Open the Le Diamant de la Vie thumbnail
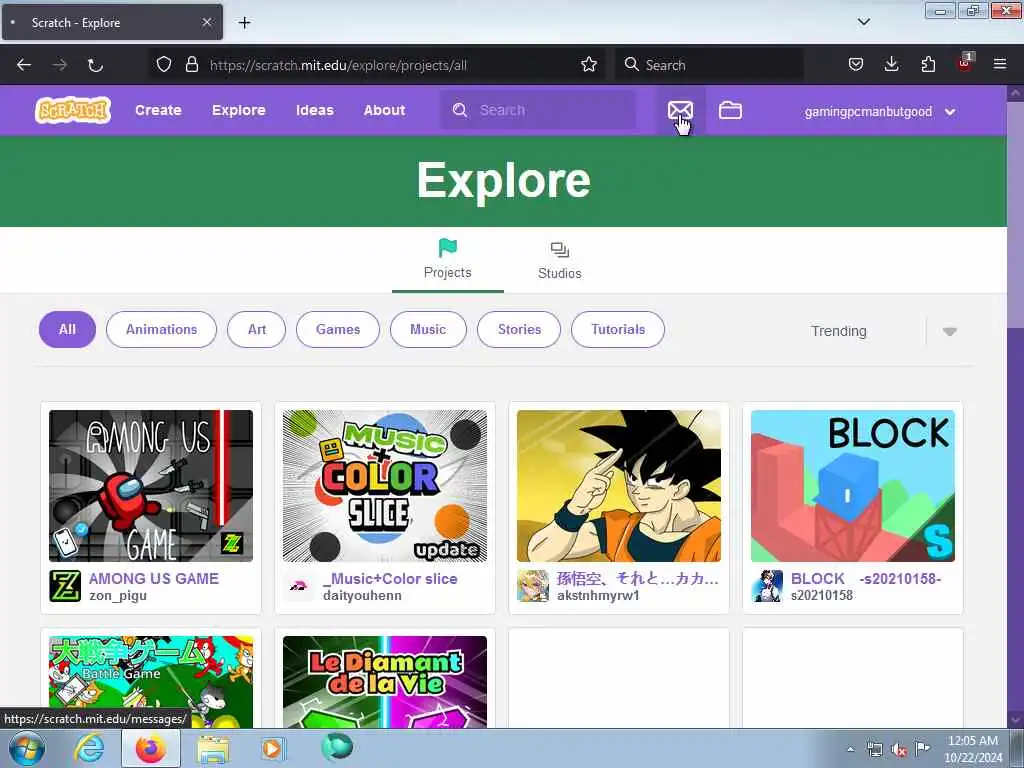Image resolution: width=1024 pixels, height=768 pixels. 385,682
